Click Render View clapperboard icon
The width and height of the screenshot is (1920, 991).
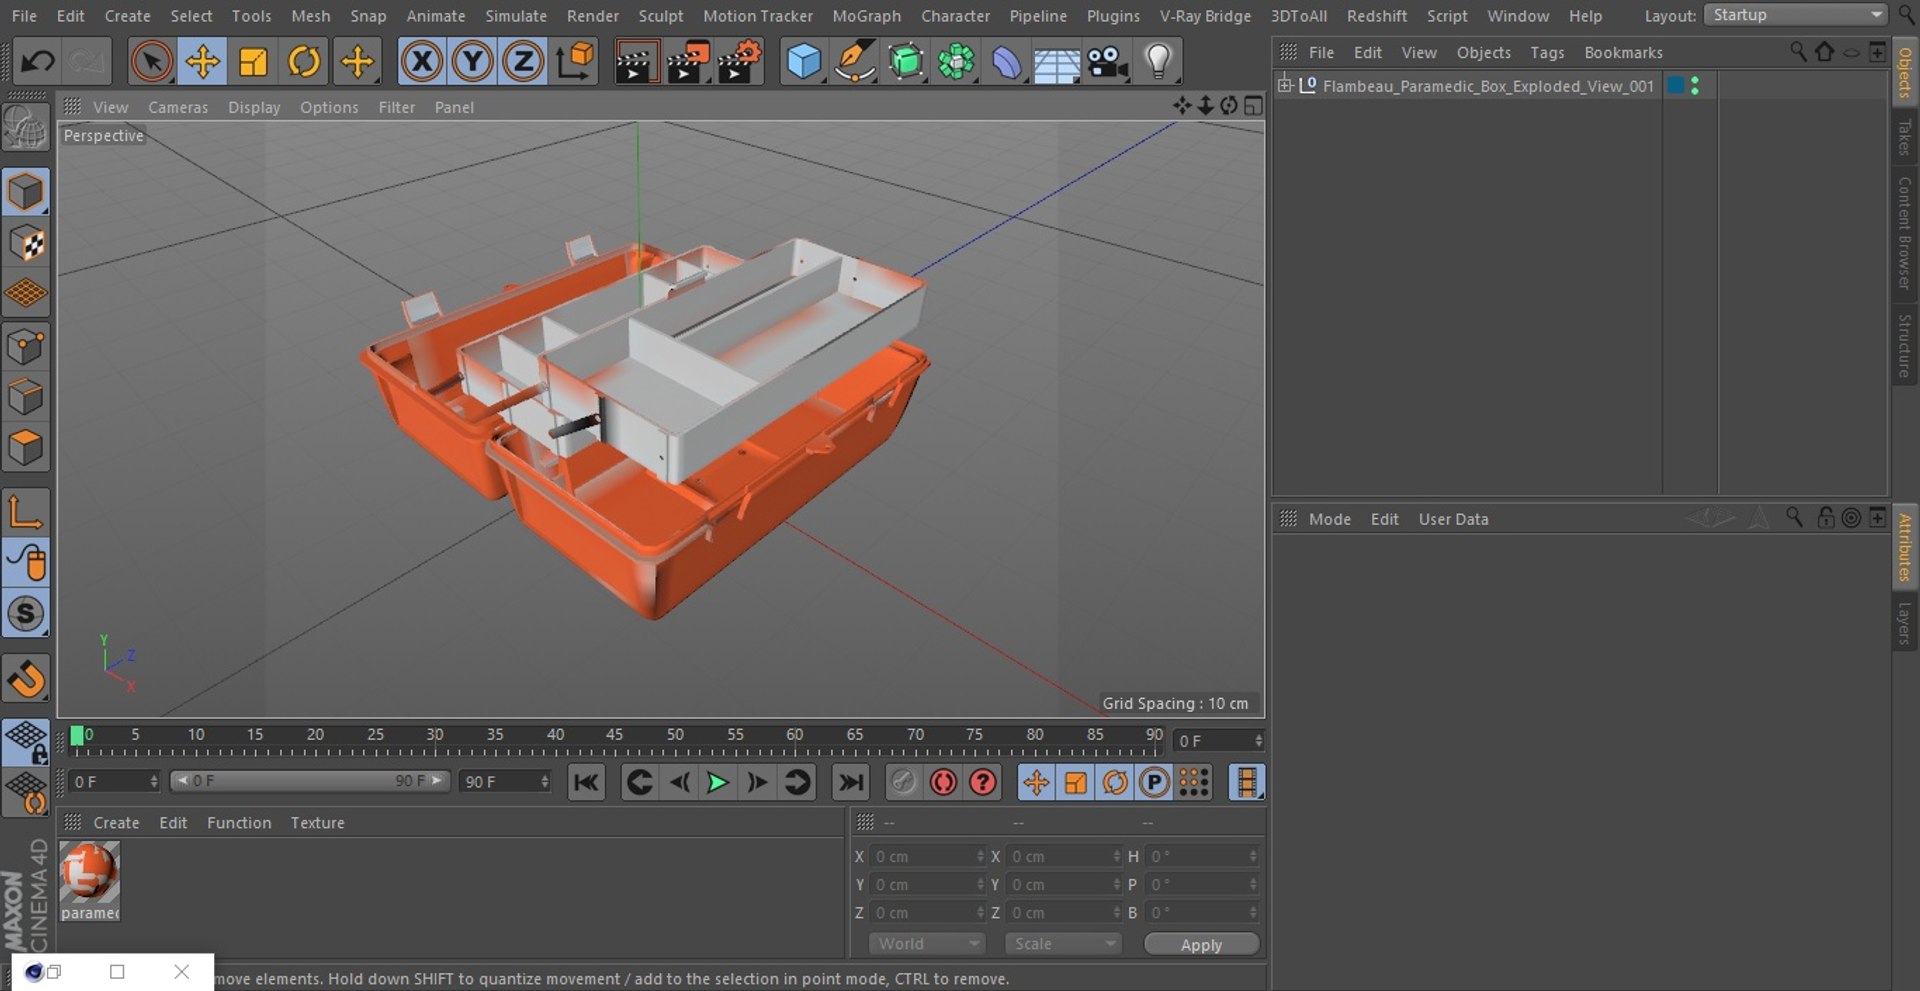pyautogui.click(x=635, y=62)
